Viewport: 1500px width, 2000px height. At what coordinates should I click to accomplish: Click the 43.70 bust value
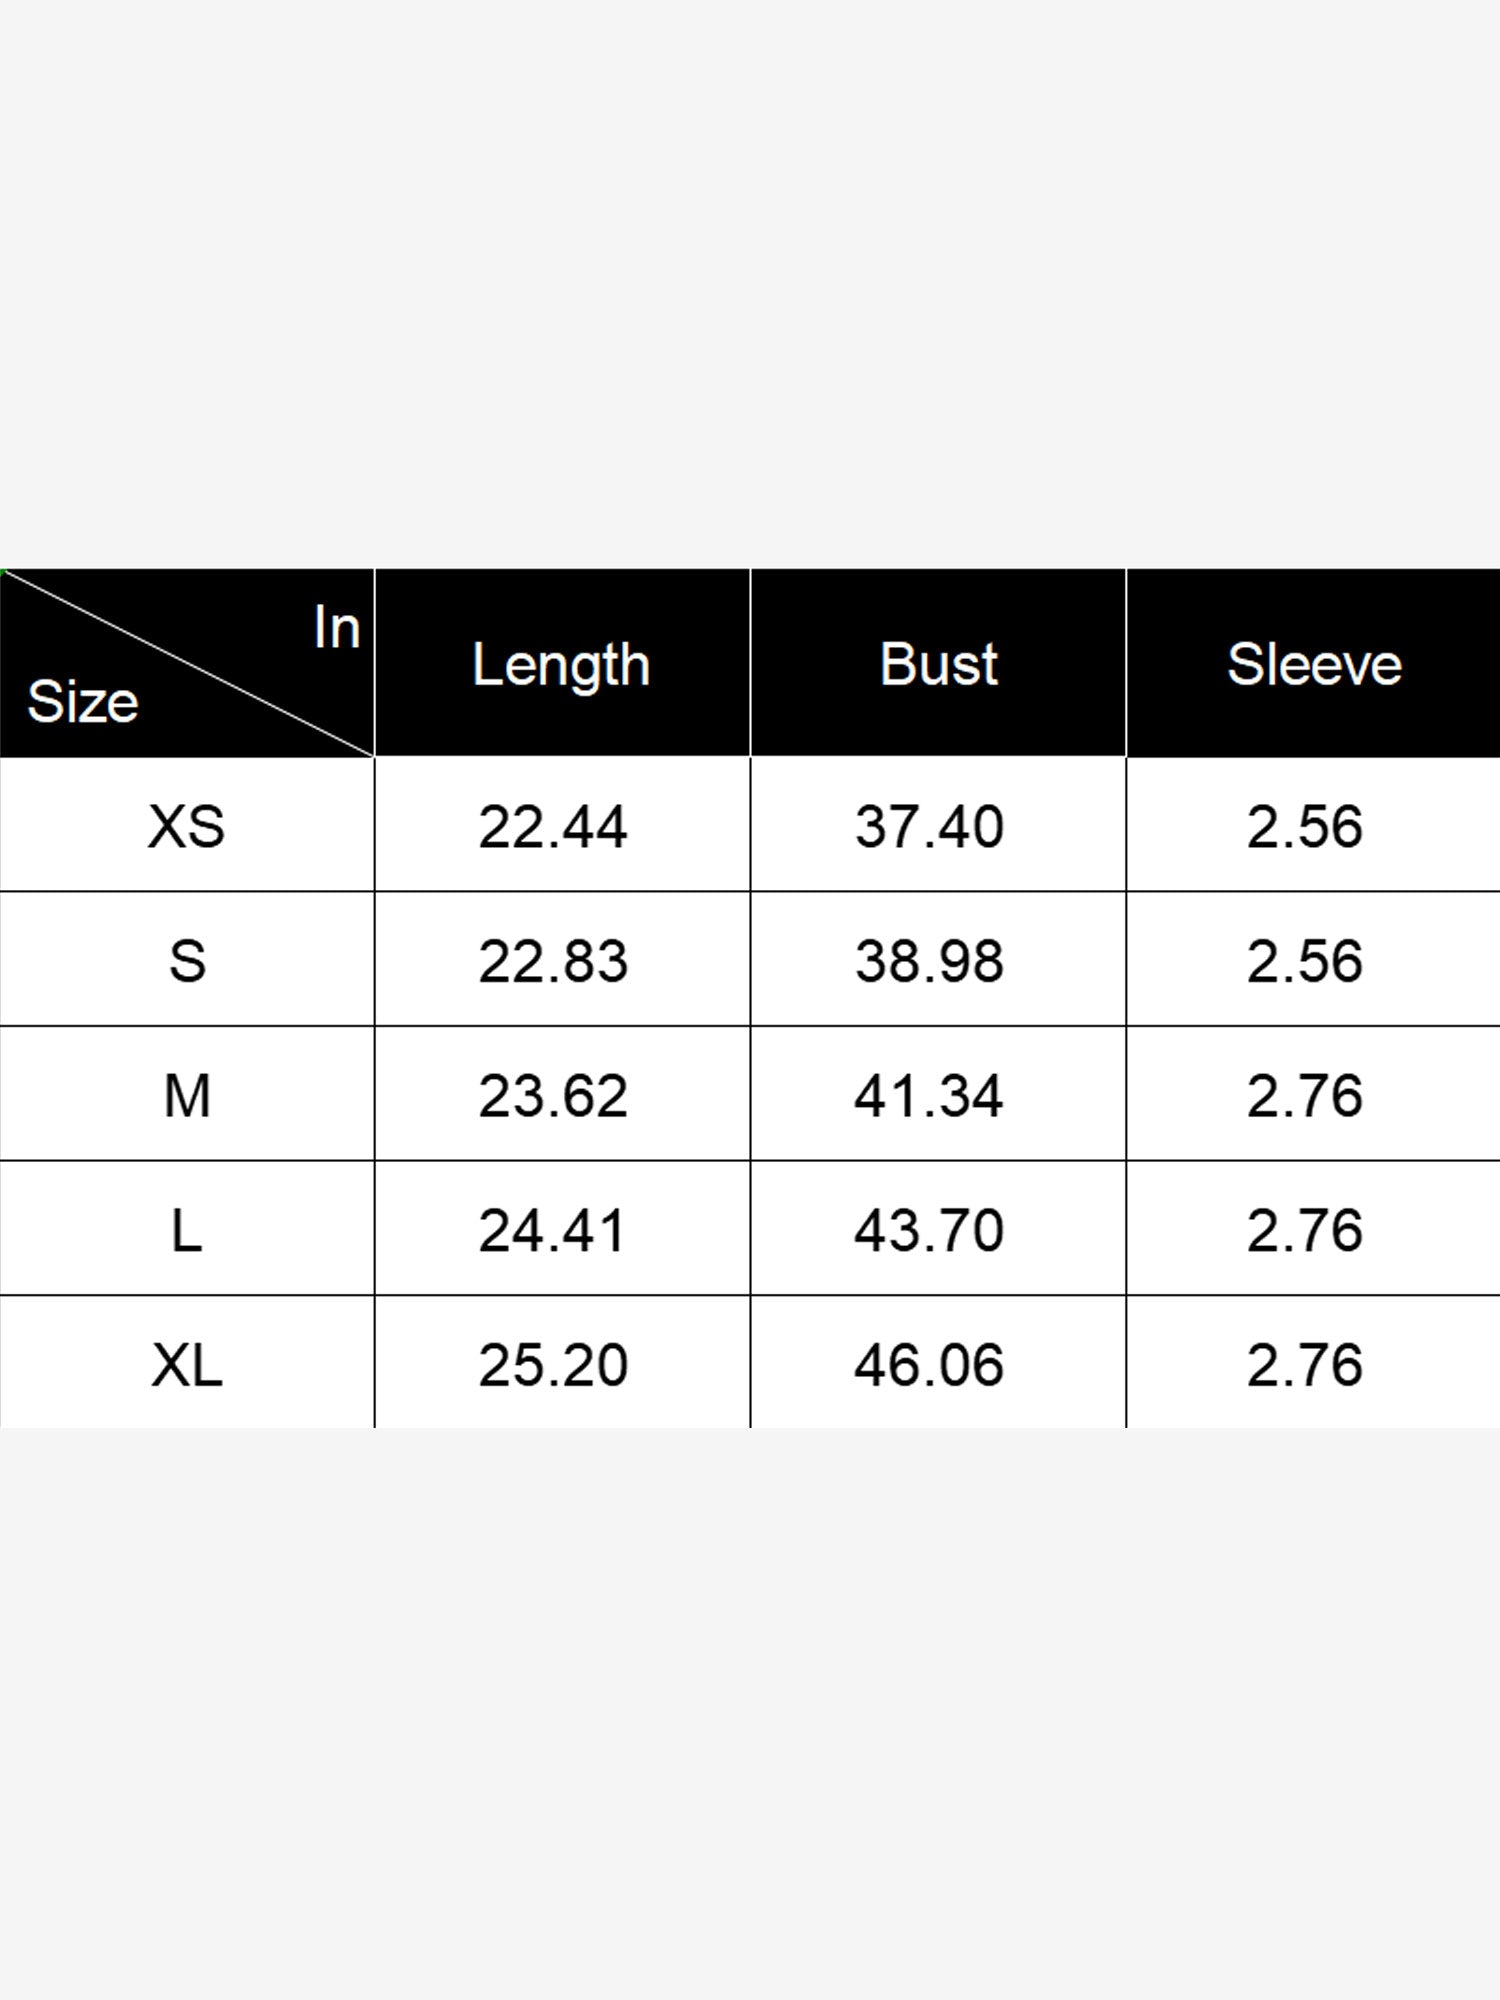tap(929, 1231)
